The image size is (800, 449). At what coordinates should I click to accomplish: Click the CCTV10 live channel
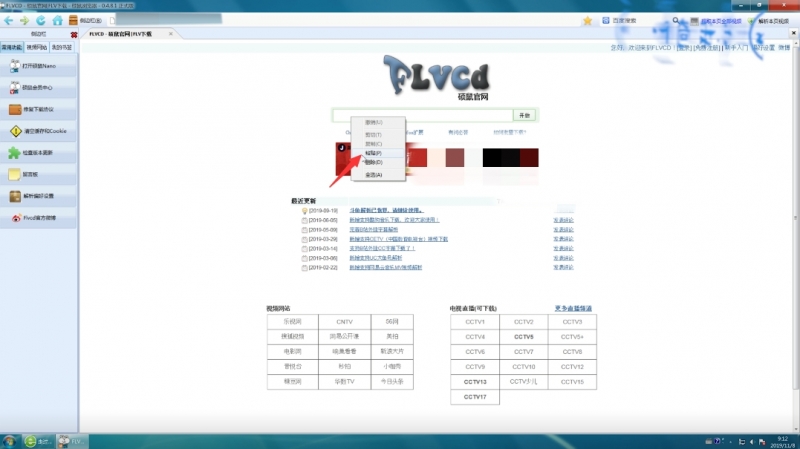pyautogui.click(x=523, y=367)
